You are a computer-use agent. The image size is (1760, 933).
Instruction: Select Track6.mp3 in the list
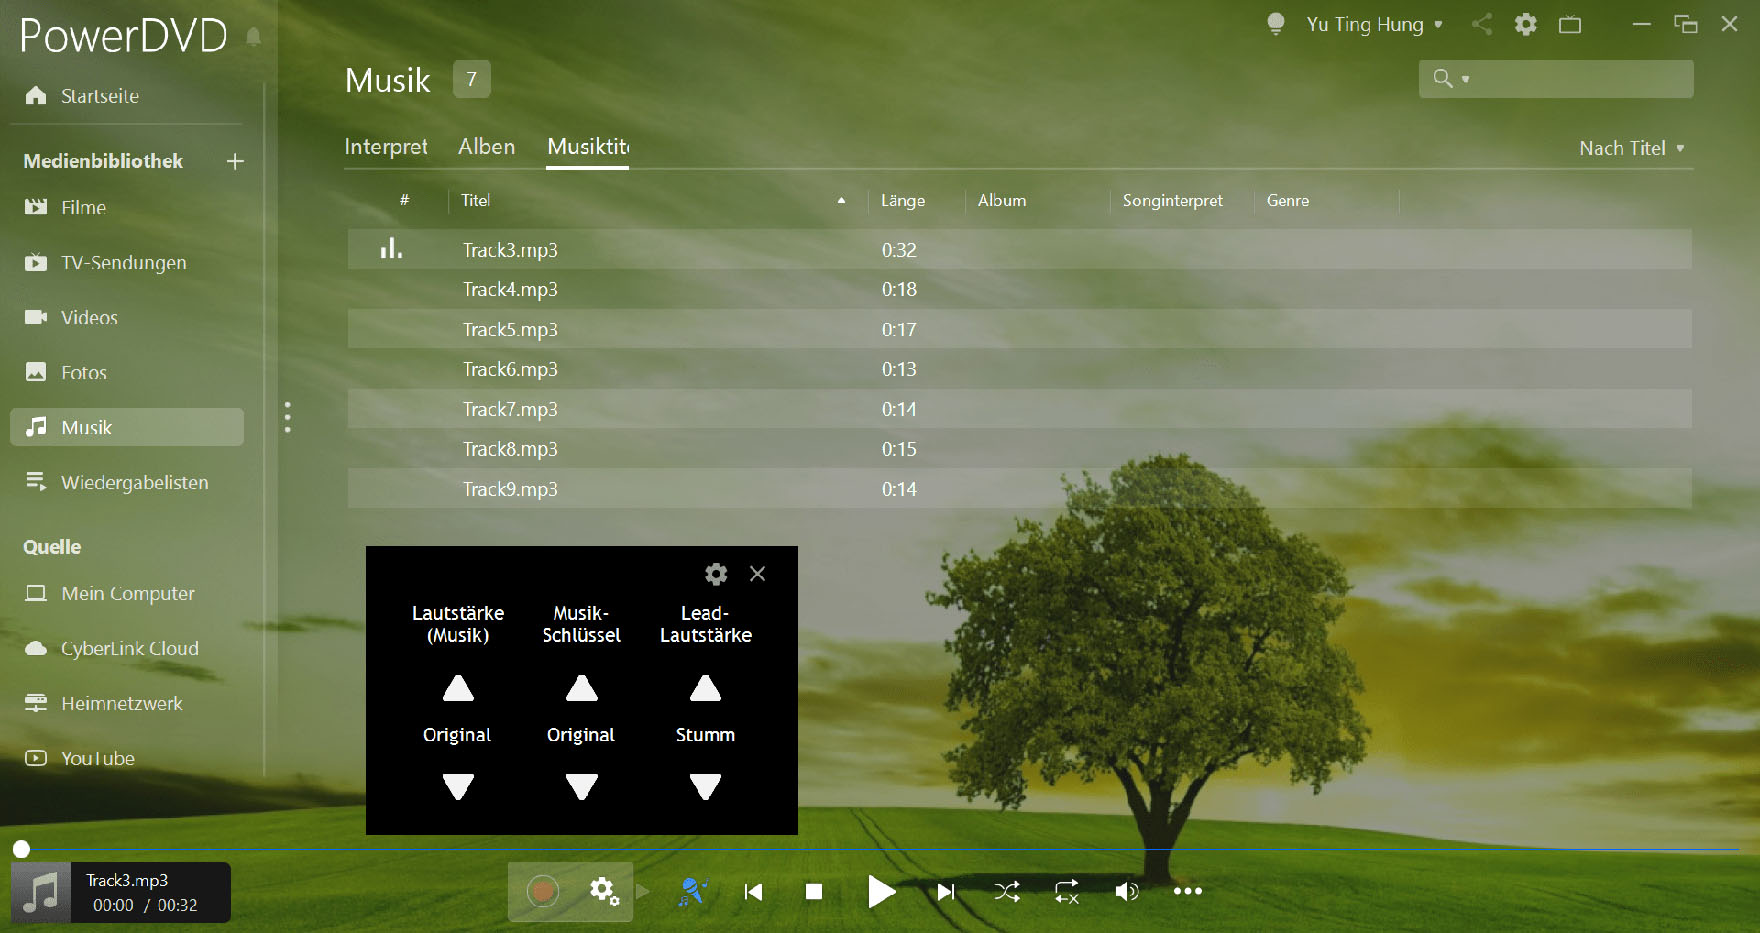510,370
